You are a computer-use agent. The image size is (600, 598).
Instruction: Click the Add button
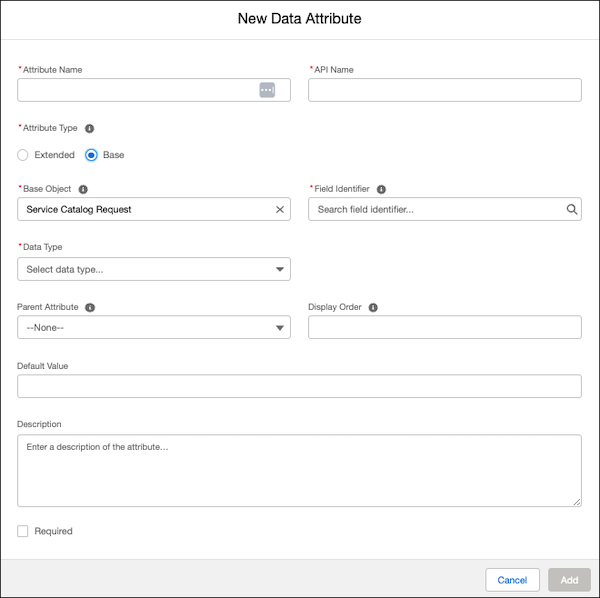tap(569, 580)
